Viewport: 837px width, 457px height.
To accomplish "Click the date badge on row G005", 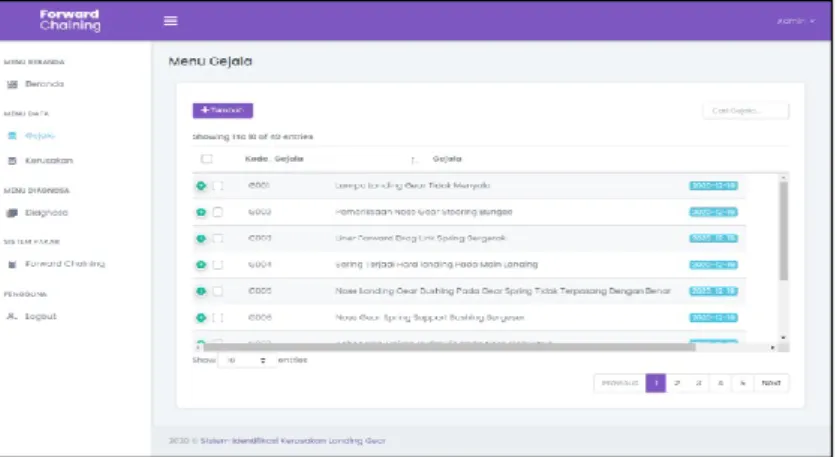I will tap(713, 291).
